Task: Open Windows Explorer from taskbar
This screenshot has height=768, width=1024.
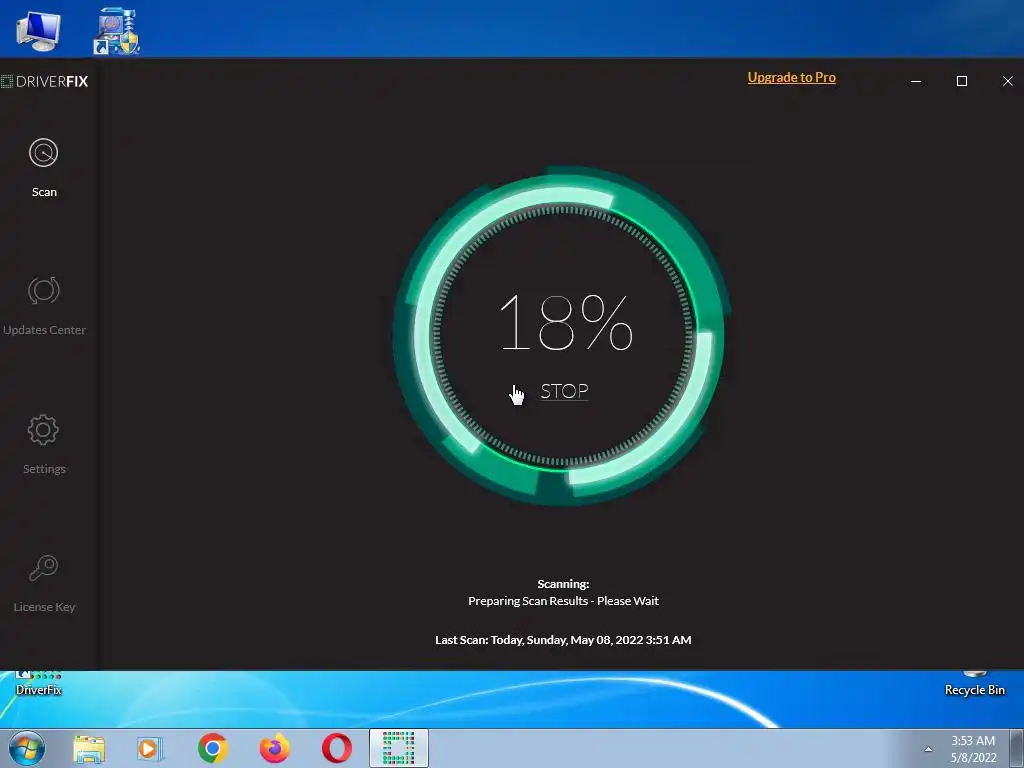Action: coord(89,748)
